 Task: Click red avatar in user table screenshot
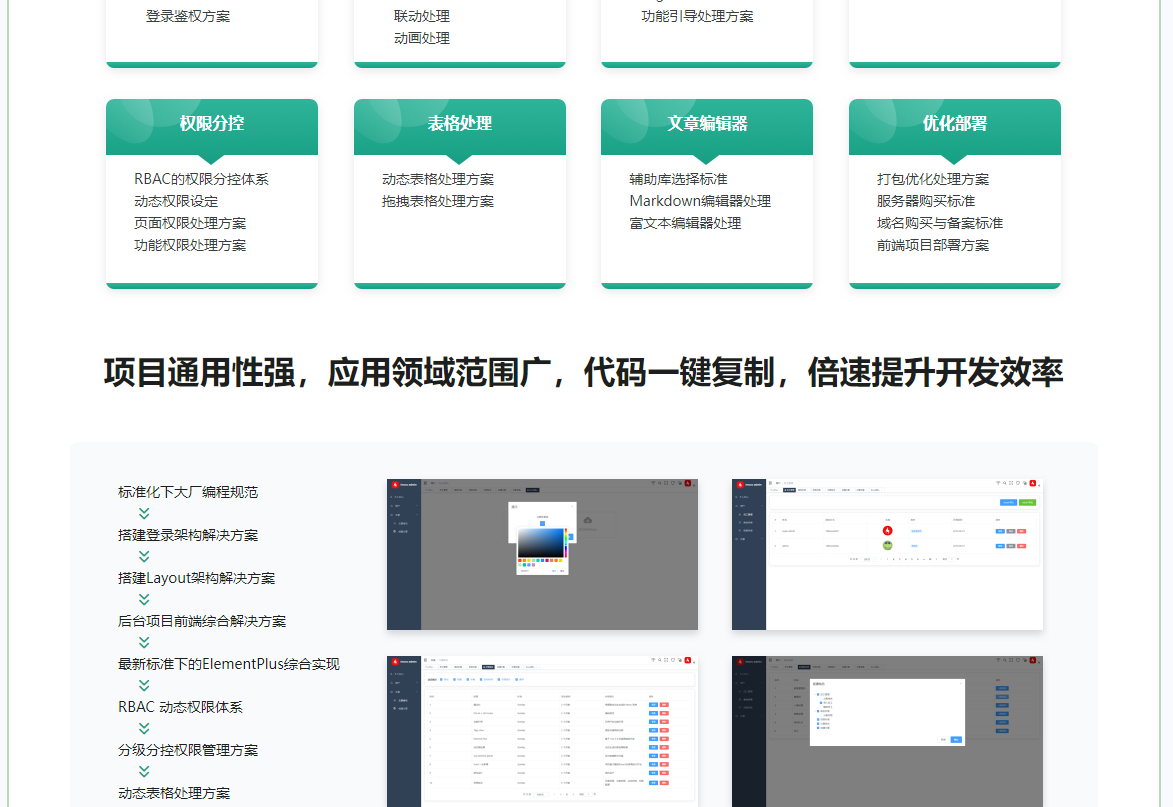point(887,530)
